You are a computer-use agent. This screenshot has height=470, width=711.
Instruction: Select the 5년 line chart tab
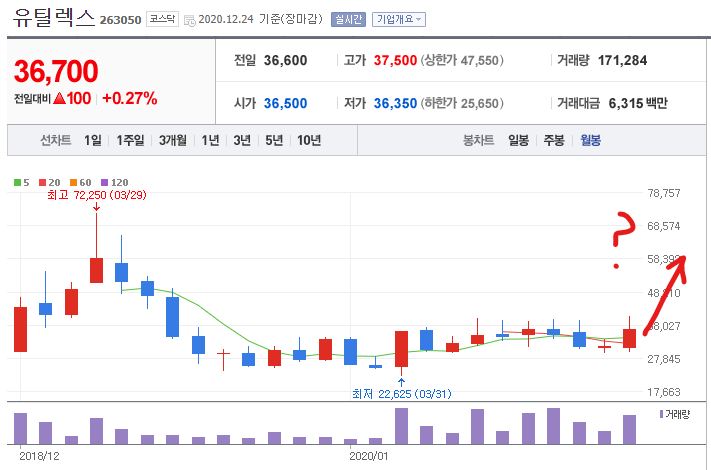tap(274, 141)
